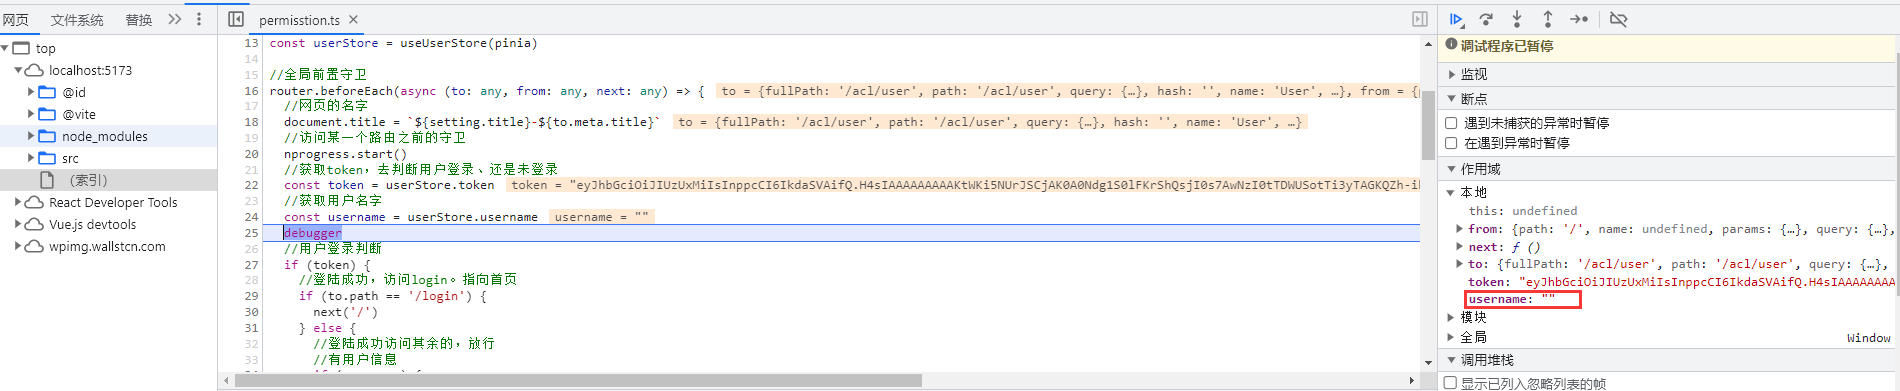Viewport: 1900px width, 391px height.
Task: Expand the node_modules folder
Action: (31, 136)
